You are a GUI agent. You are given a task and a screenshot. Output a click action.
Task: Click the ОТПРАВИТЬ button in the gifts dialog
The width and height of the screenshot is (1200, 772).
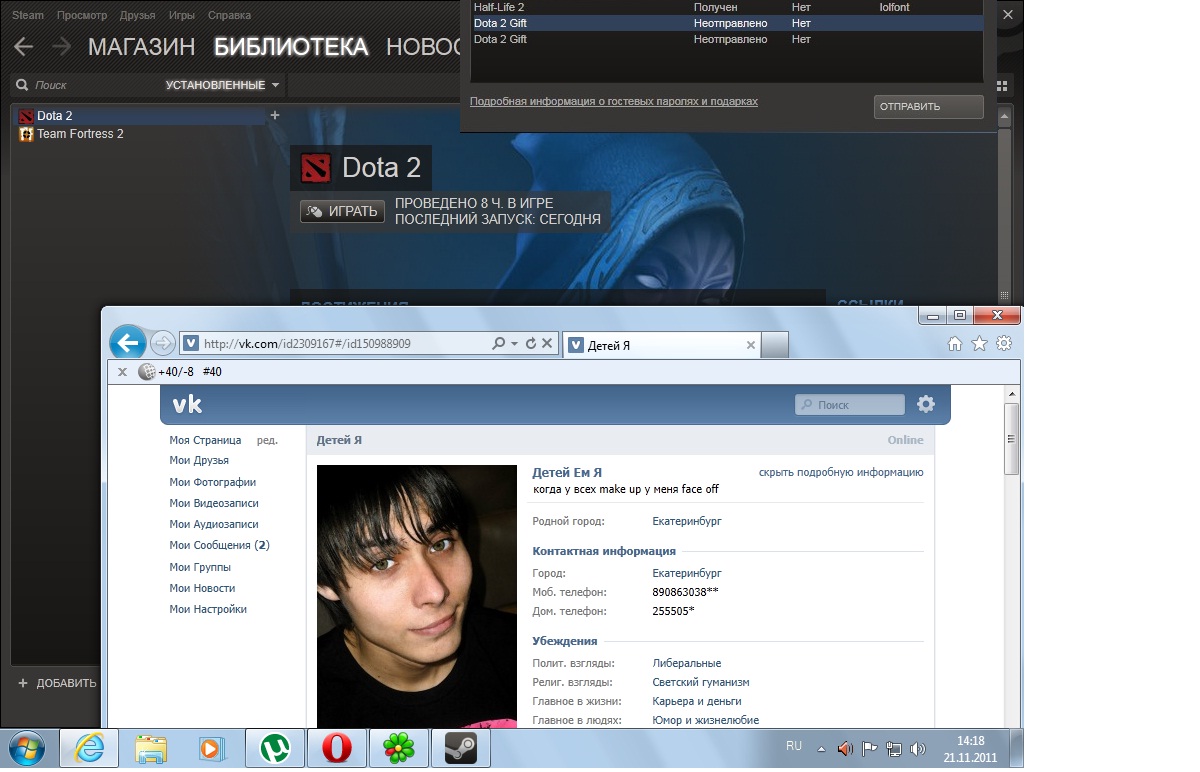(x=928, y=107)
